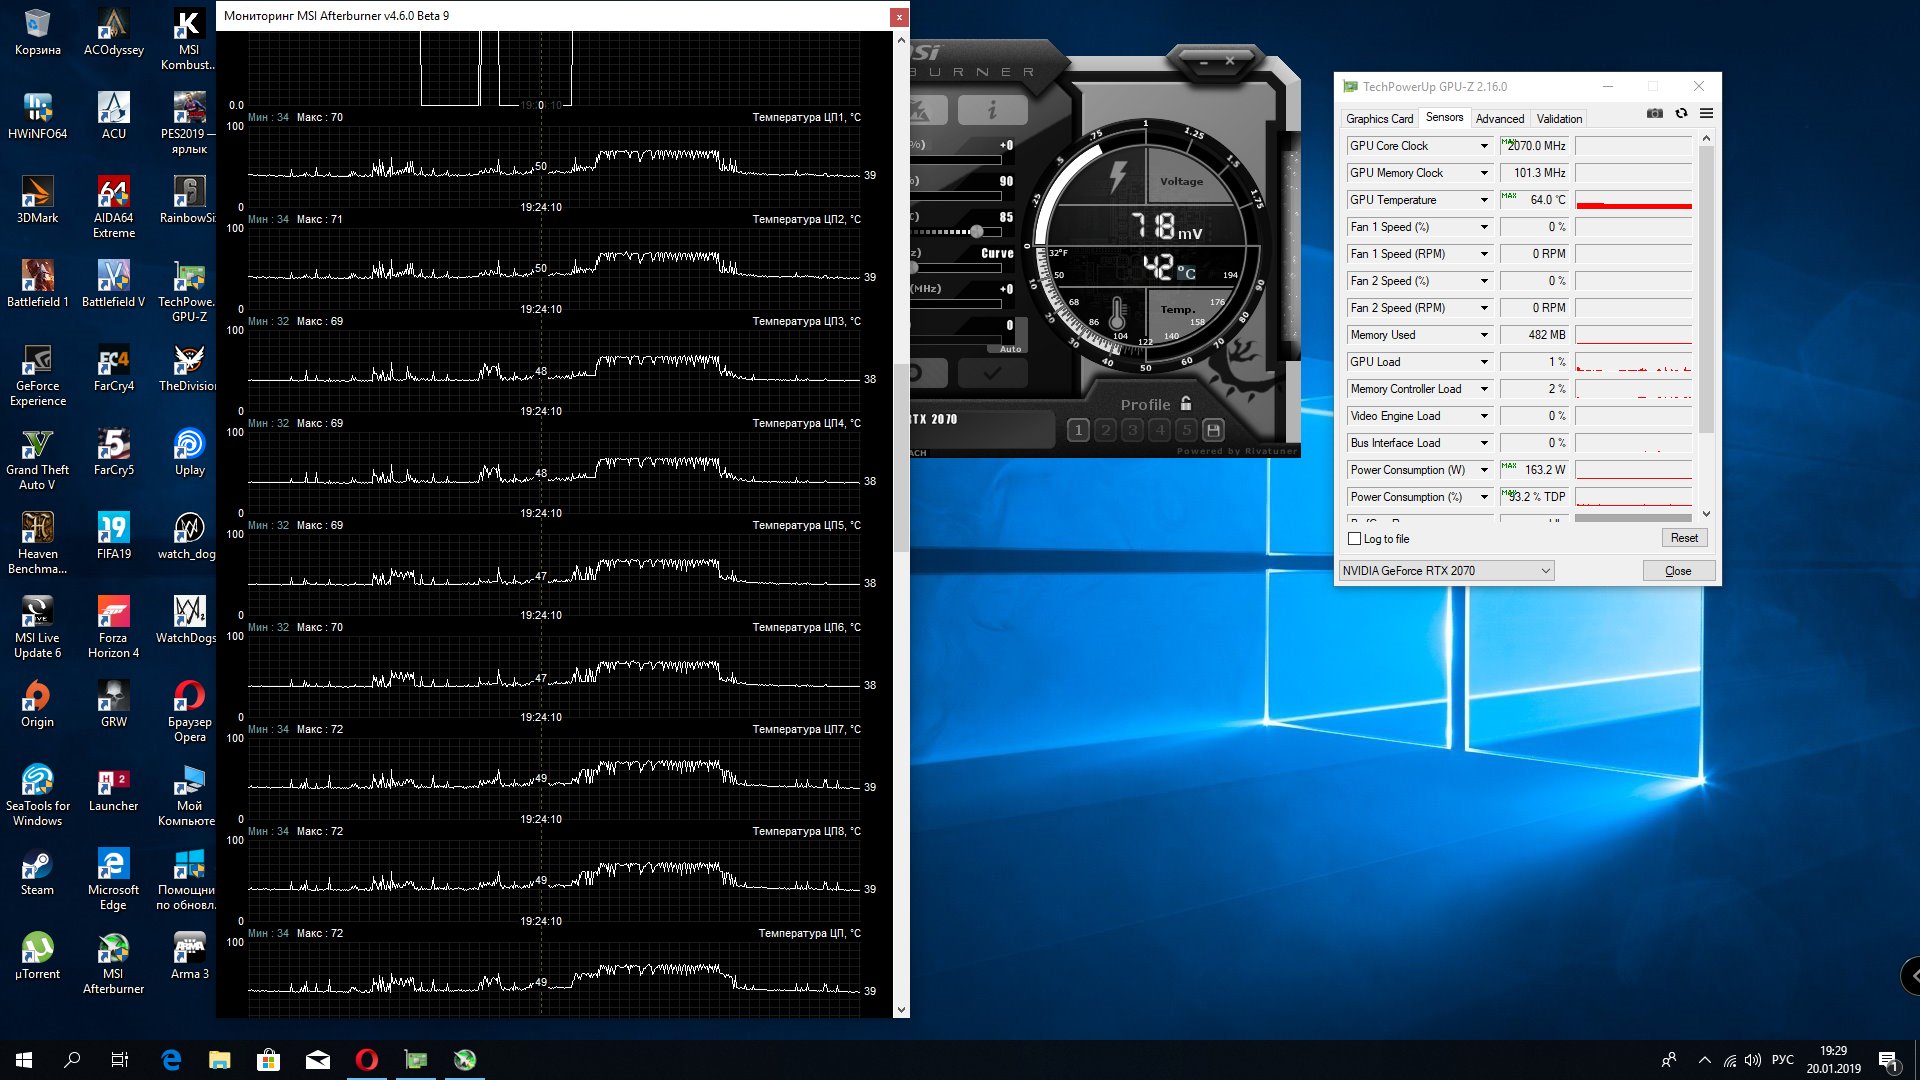Select Afterburner profile slot 1

pos(1078,431)
